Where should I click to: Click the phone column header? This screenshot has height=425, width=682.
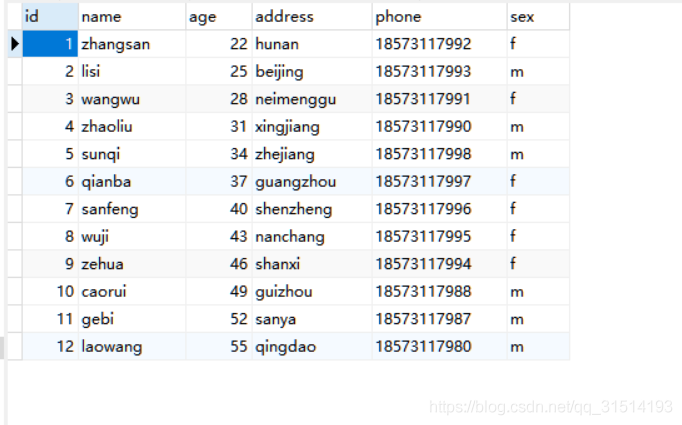pyautogui.click(x=439, y=17)
